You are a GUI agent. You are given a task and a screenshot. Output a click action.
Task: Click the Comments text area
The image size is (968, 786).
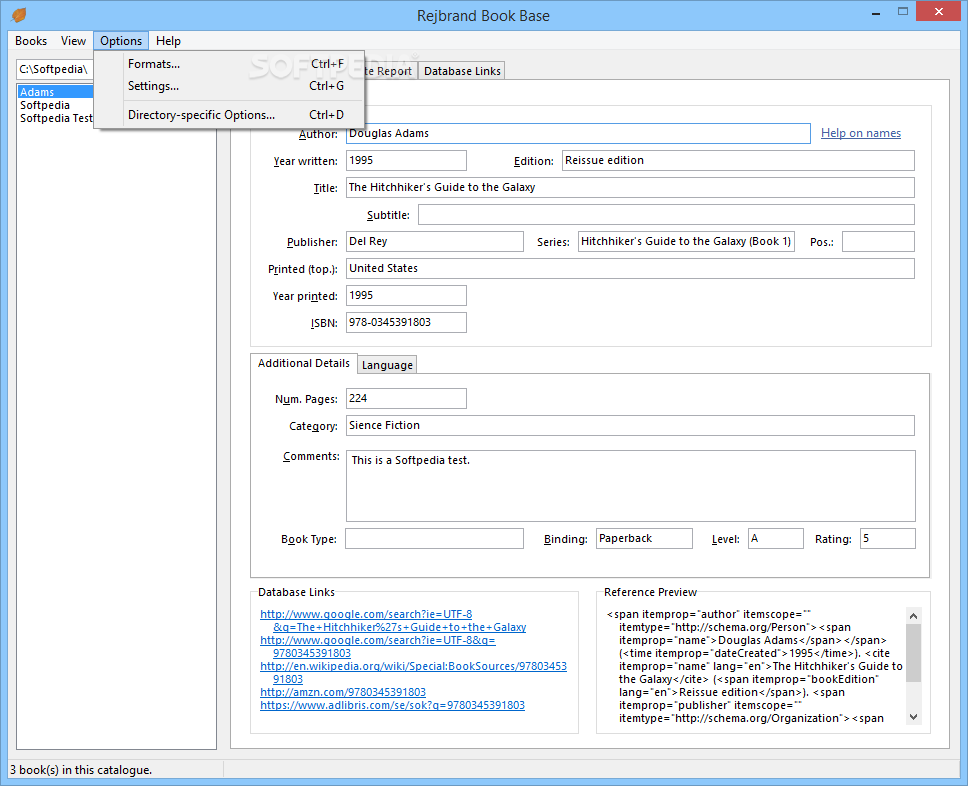(x=630, y=486)
